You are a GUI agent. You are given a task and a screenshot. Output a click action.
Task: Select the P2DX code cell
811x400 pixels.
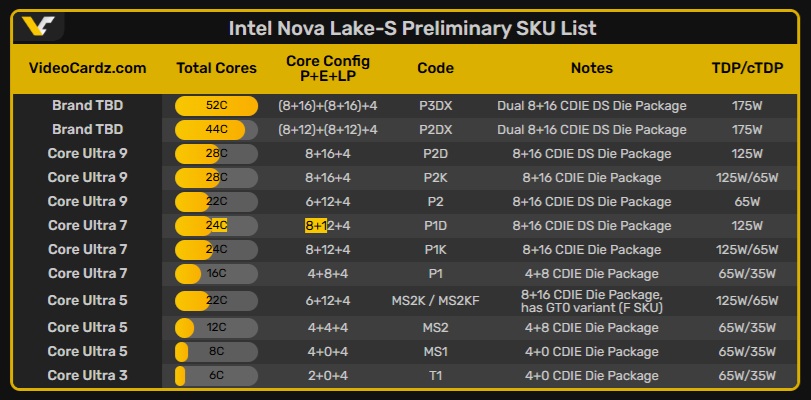[435, 130]
